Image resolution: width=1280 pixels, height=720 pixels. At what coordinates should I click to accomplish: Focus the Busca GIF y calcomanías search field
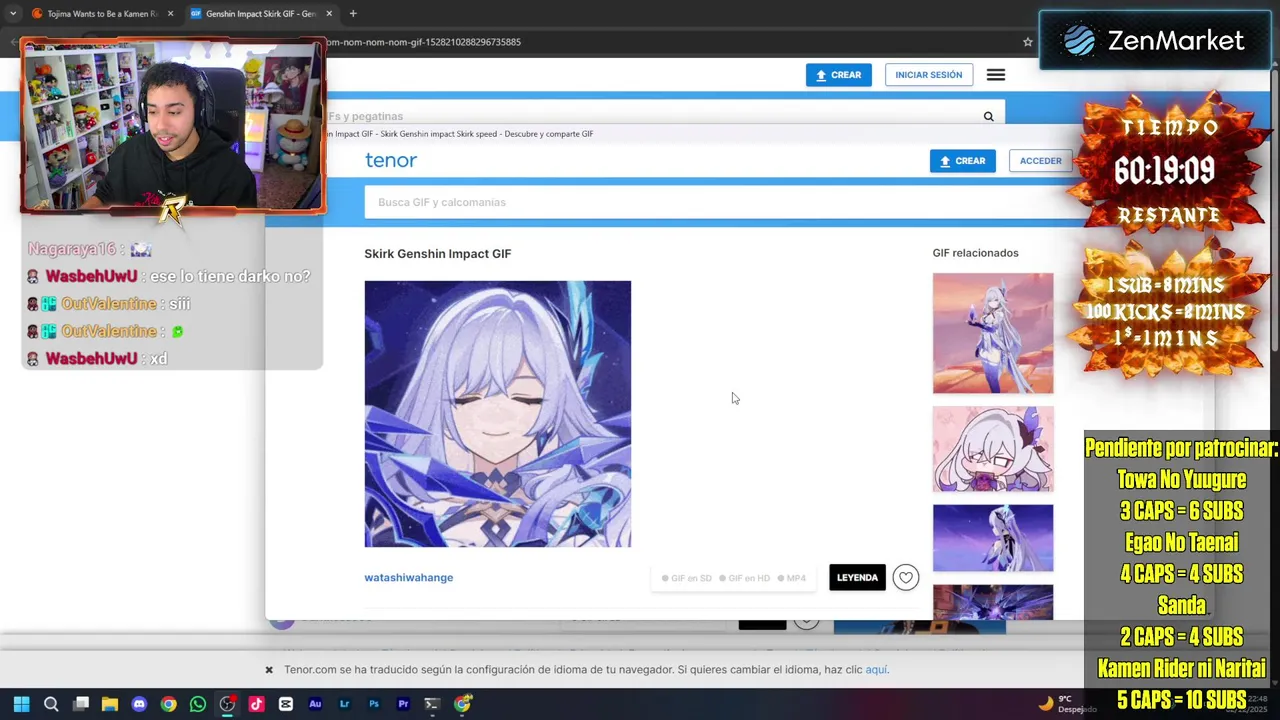pos(725,202)
